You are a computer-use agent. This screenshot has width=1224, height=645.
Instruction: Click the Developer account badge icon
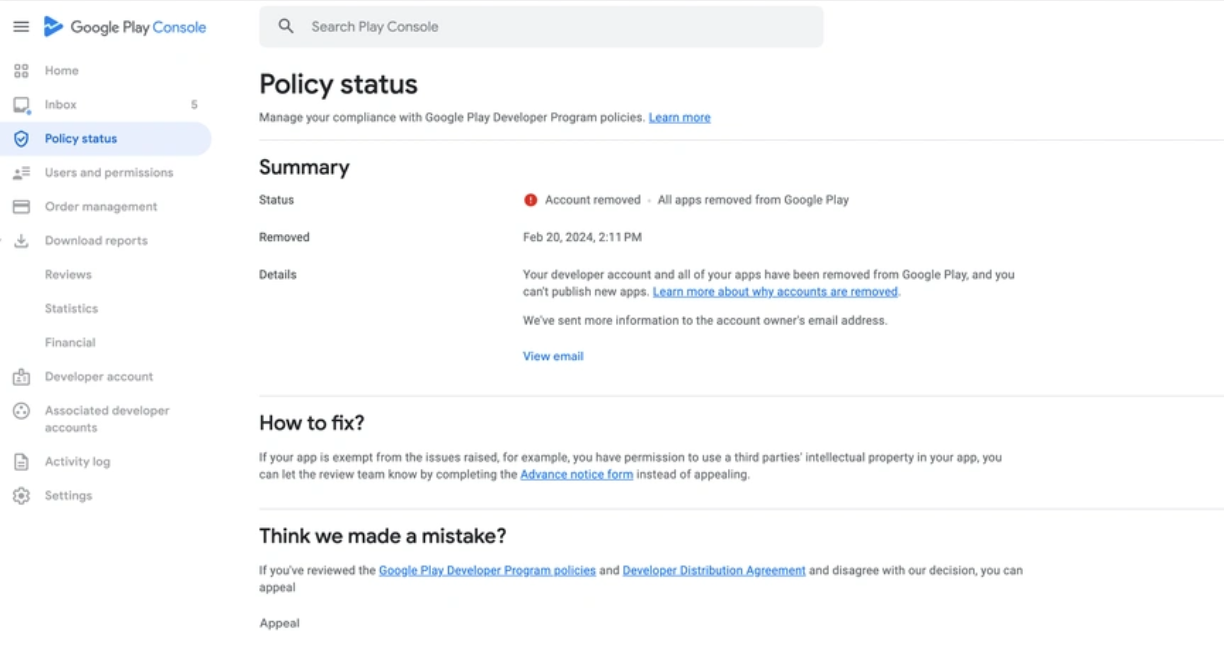click(21, 377)
